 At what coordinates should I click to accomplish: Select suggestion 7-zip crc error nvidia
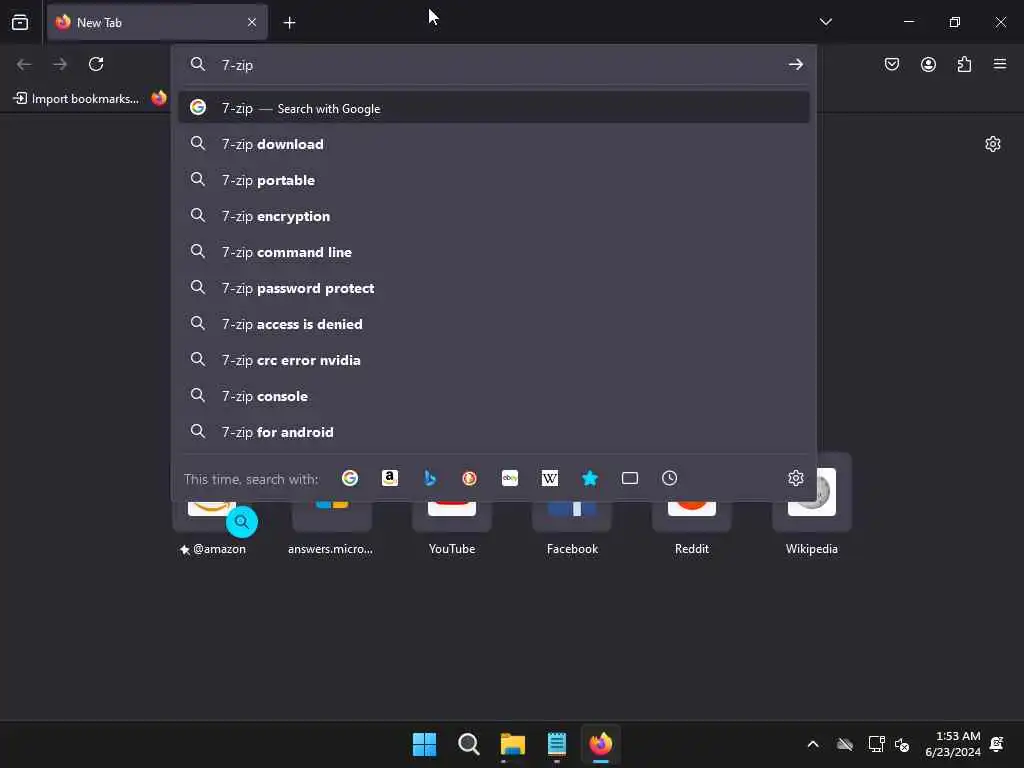[x=494, y=359]
